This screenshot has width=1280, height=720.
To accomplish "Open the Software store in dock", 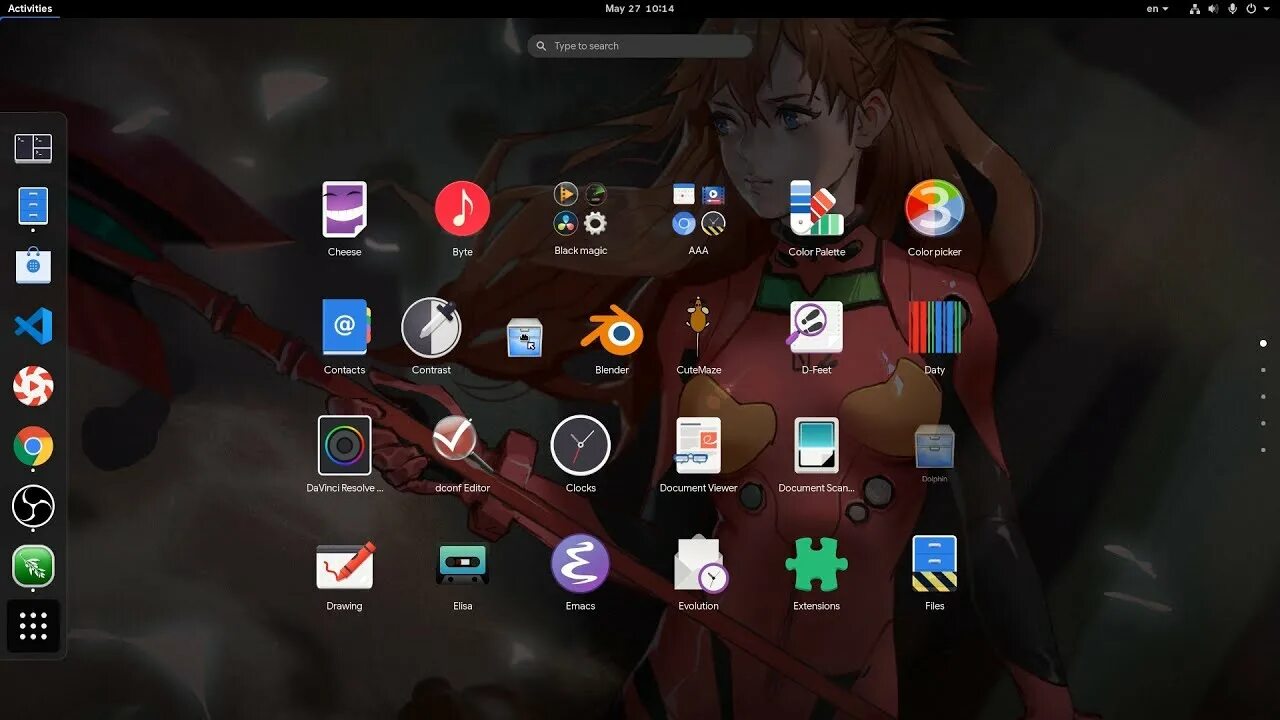I will tap(33, 266).
